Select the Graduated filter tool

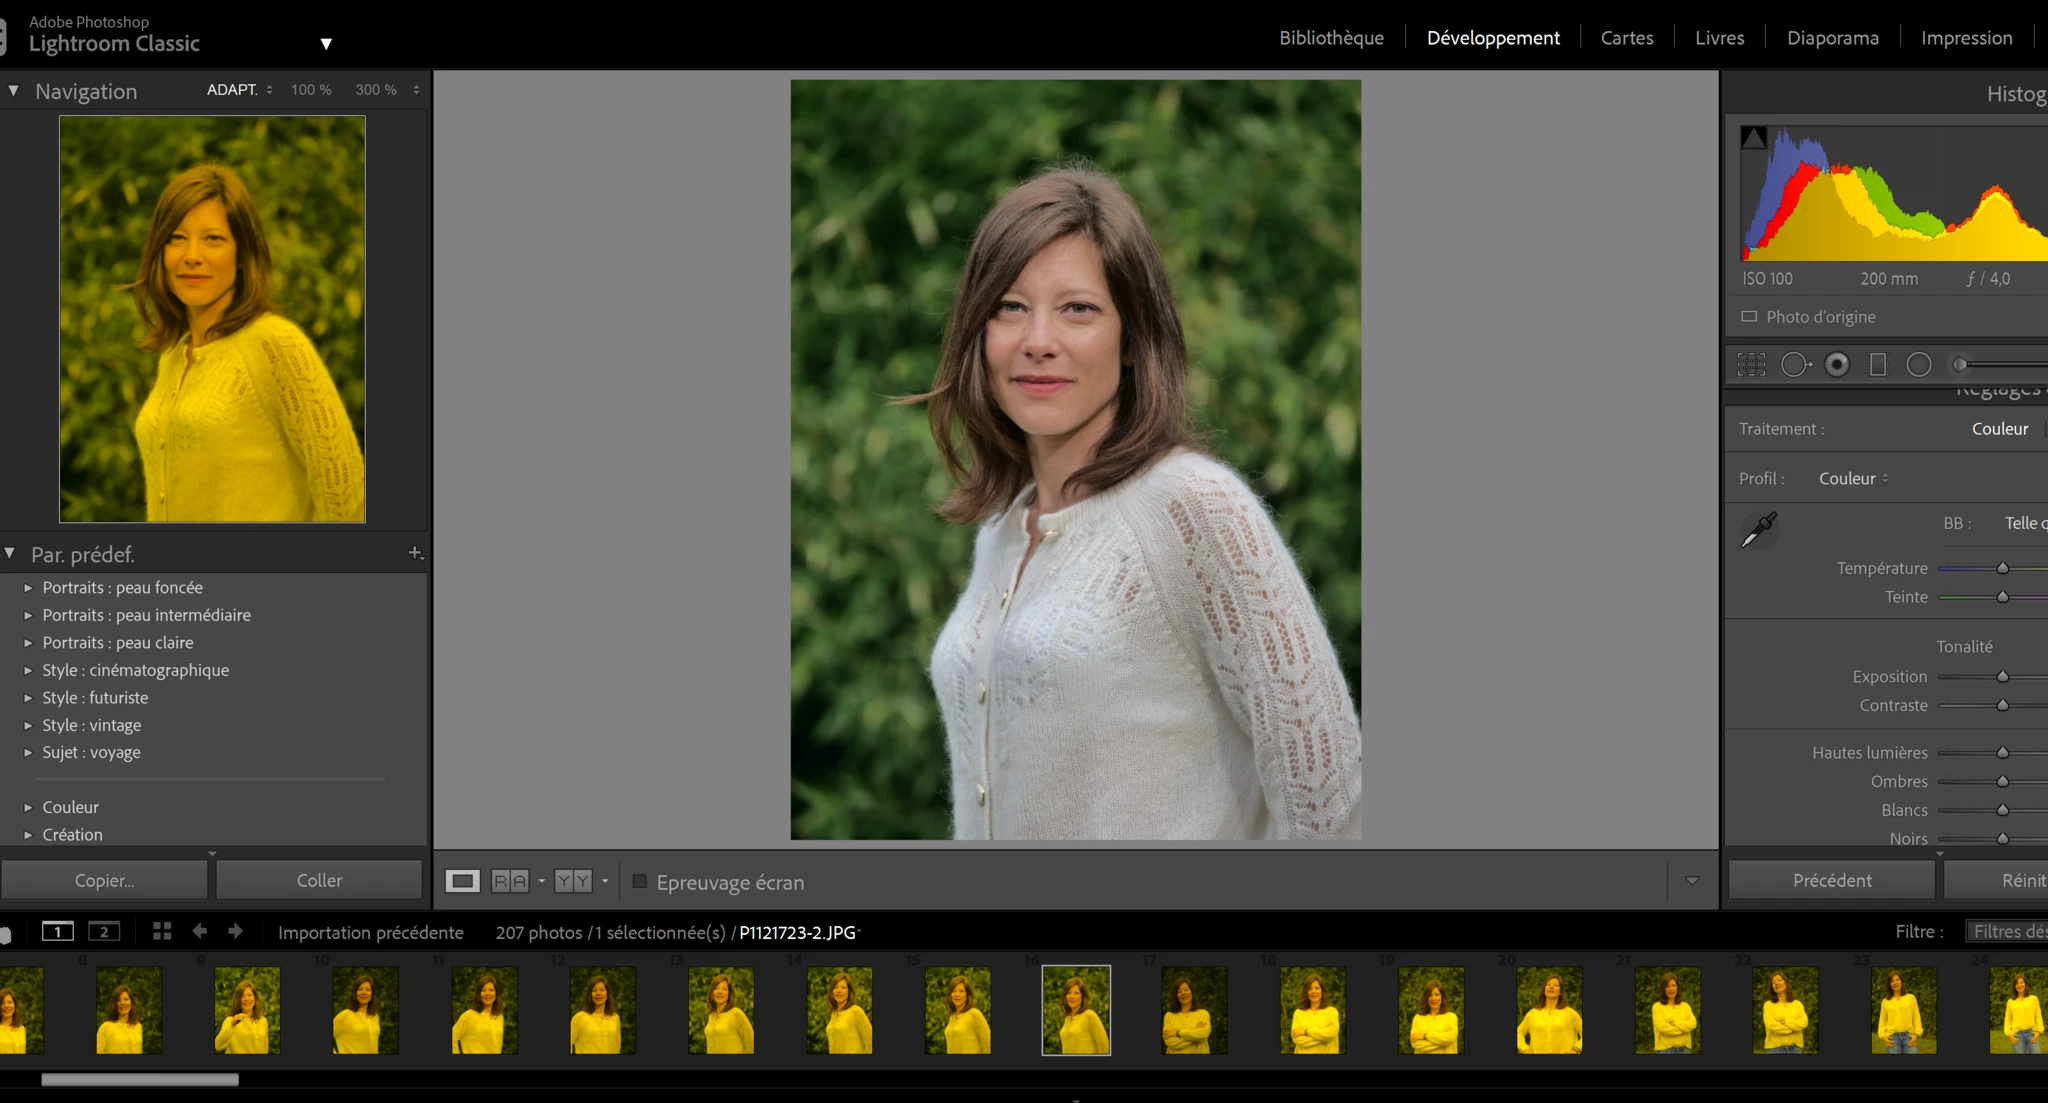1878,365
